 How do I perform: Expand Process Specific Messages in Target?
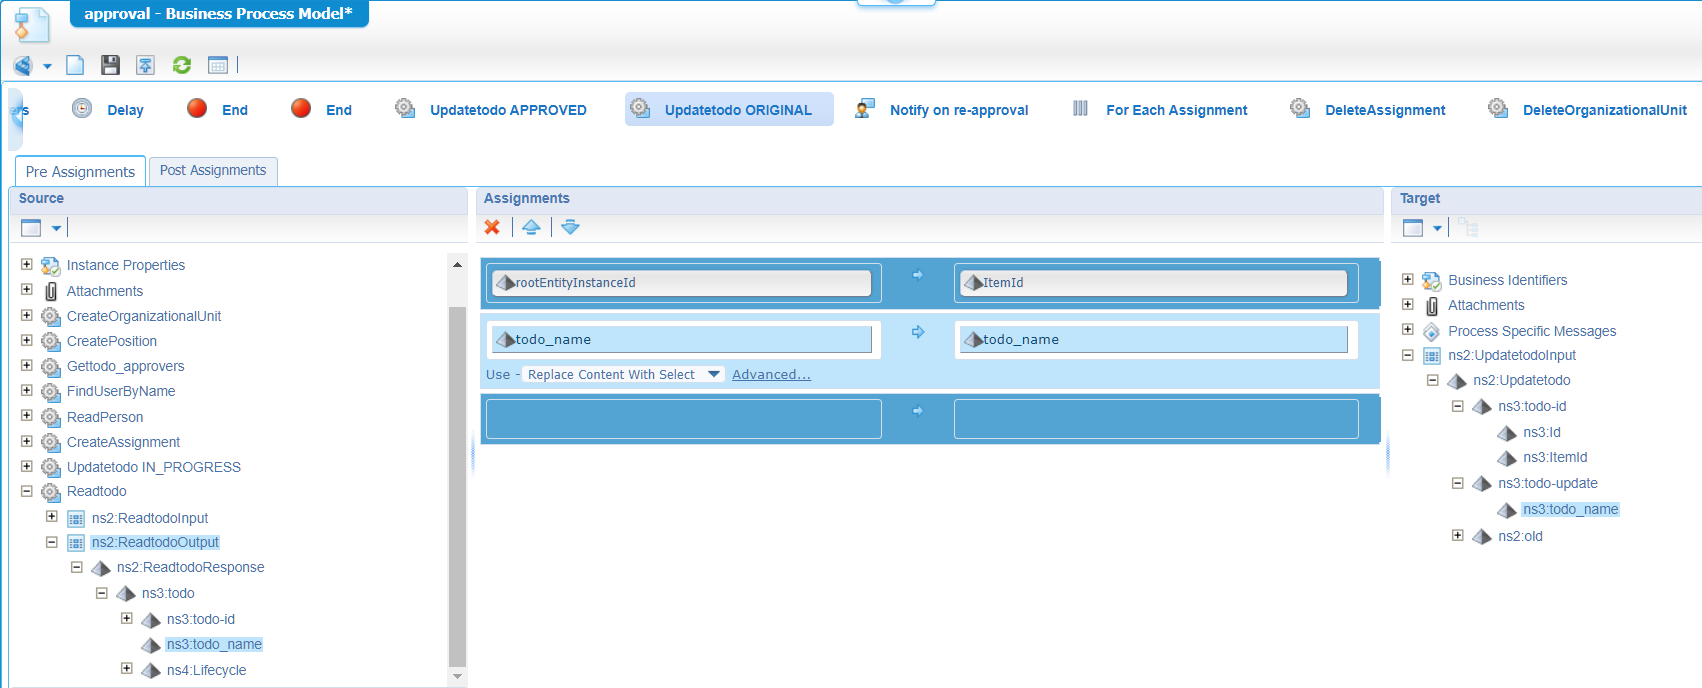1408,329
